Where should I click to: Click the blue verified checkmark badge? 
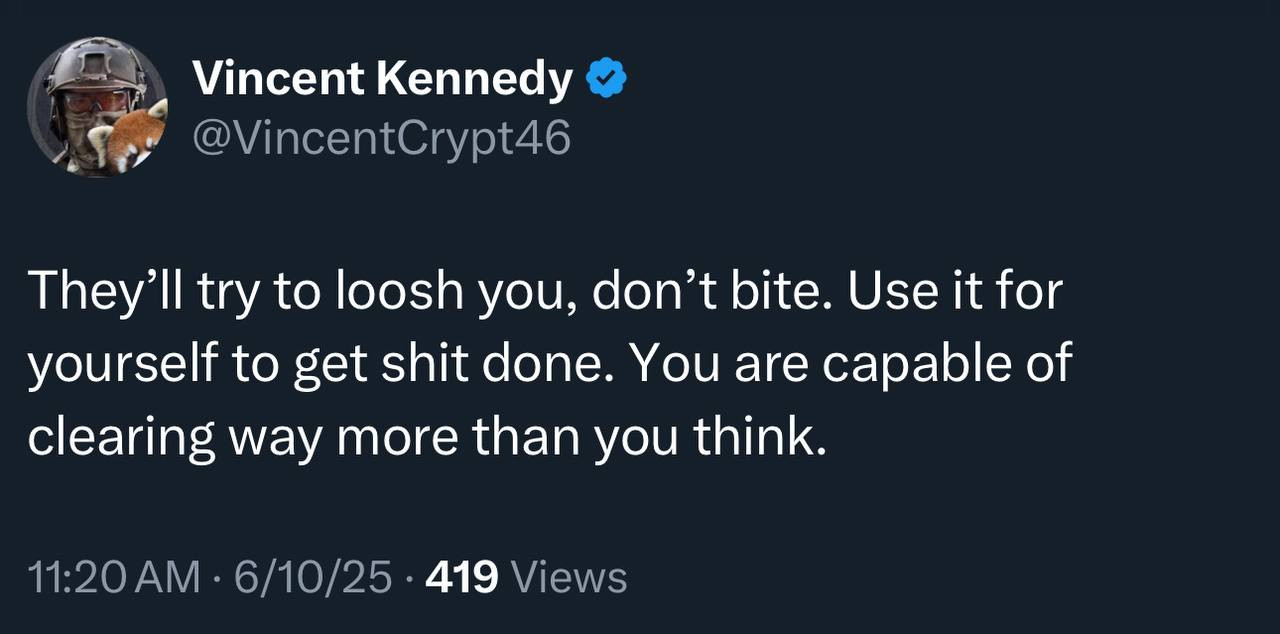(x=606, y=79)
